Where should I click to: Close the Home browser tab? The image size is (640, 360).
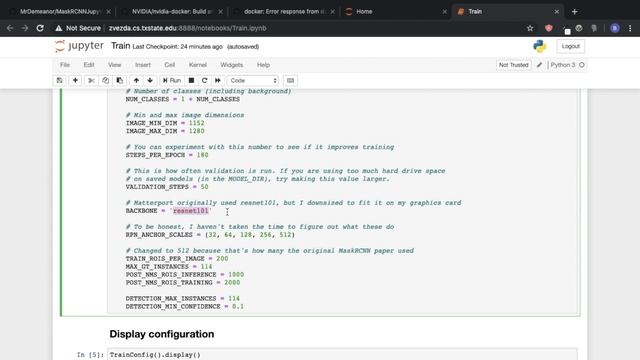click(444, 12)
